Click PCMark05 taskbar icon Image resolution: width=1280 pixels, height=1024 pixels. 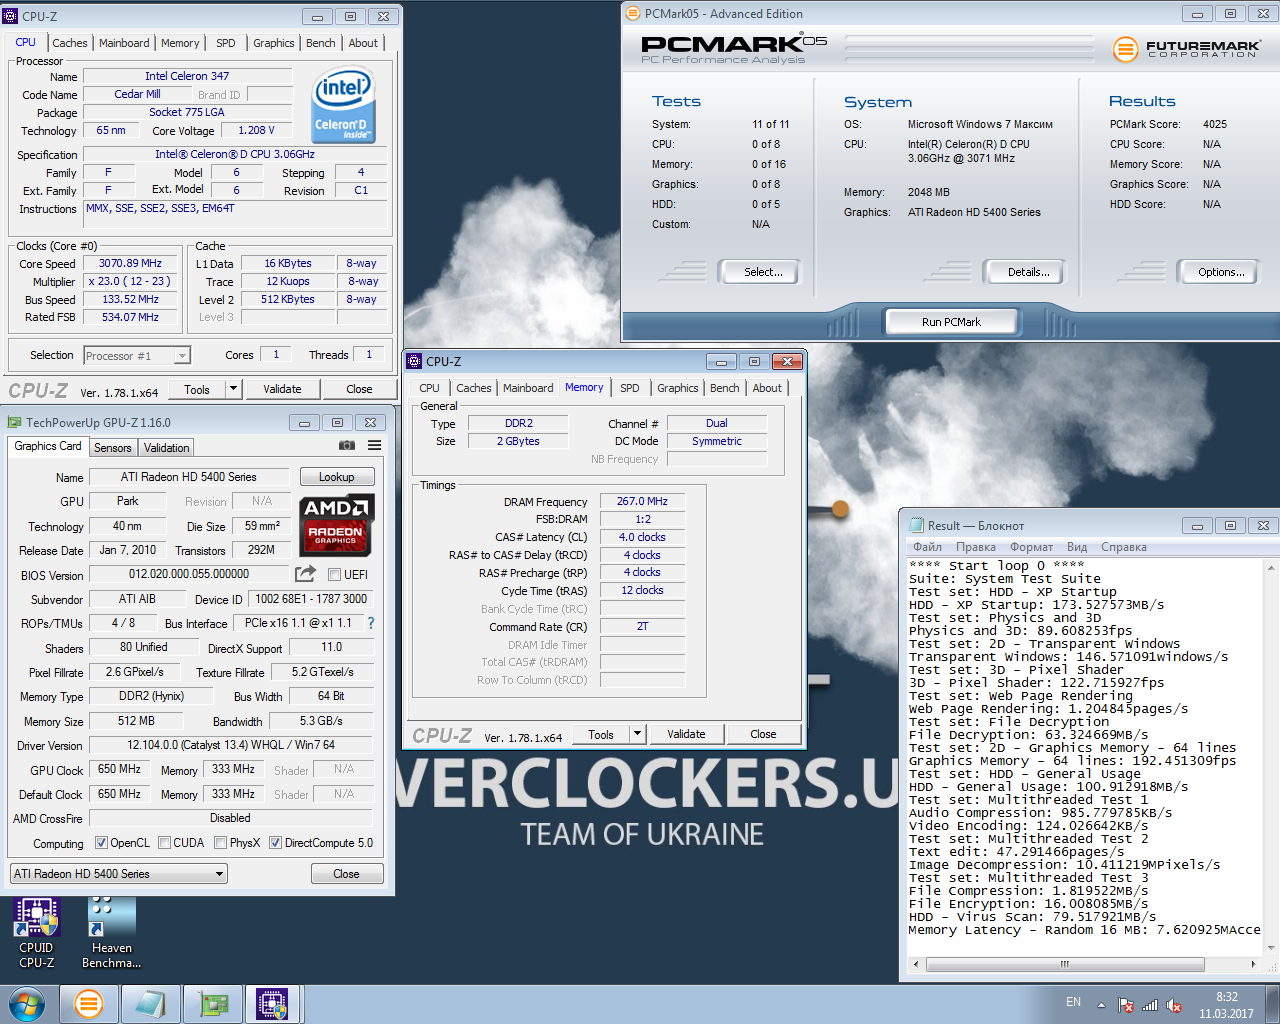point(89,1004)
